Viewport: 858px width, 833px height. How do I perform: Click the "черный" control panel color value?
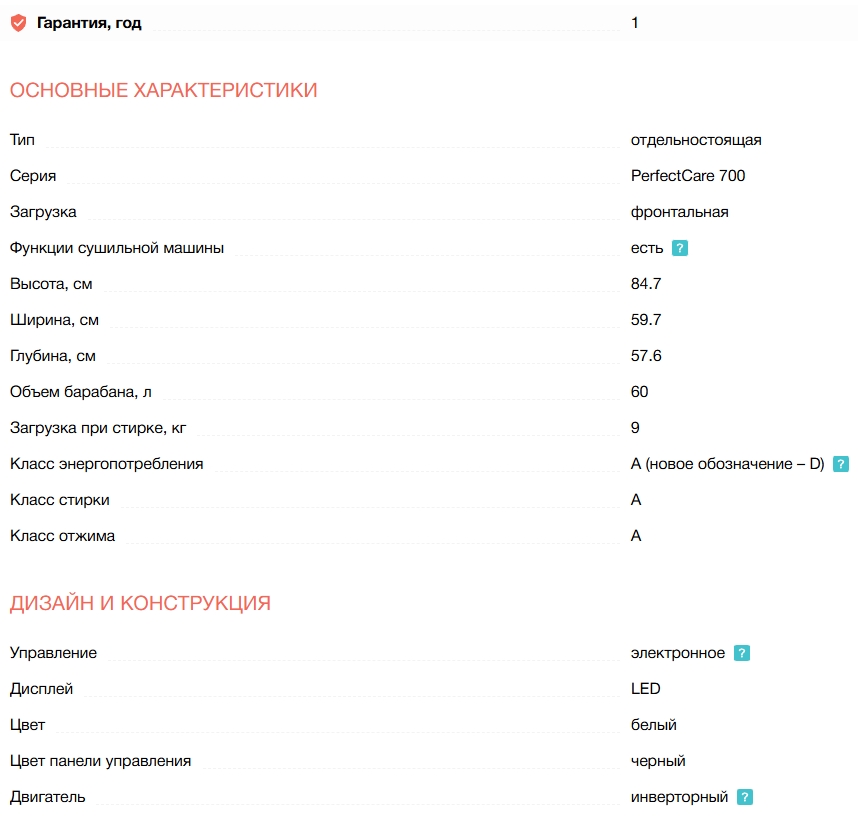pyautogui.click(x=658, y=761)
